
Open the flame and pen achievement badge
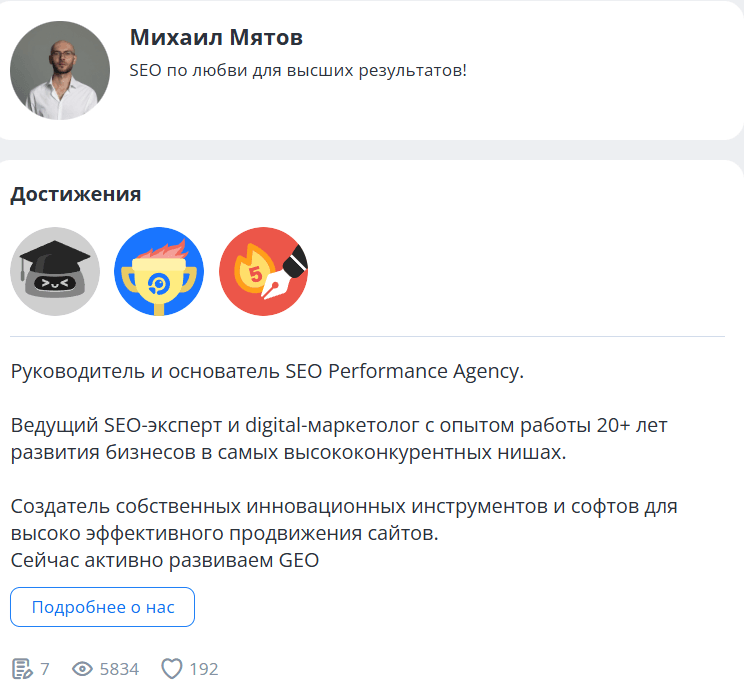pyautogui.click(x=264, y=272)
